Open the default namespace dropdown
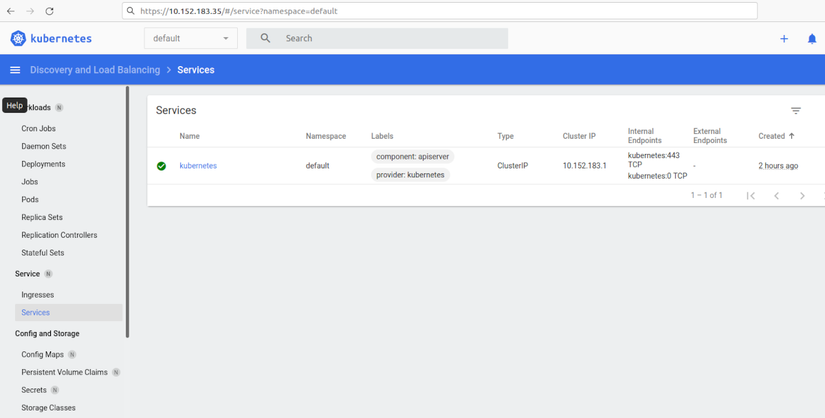The width and height of the screenshot is (825, 418). [190, 38]
